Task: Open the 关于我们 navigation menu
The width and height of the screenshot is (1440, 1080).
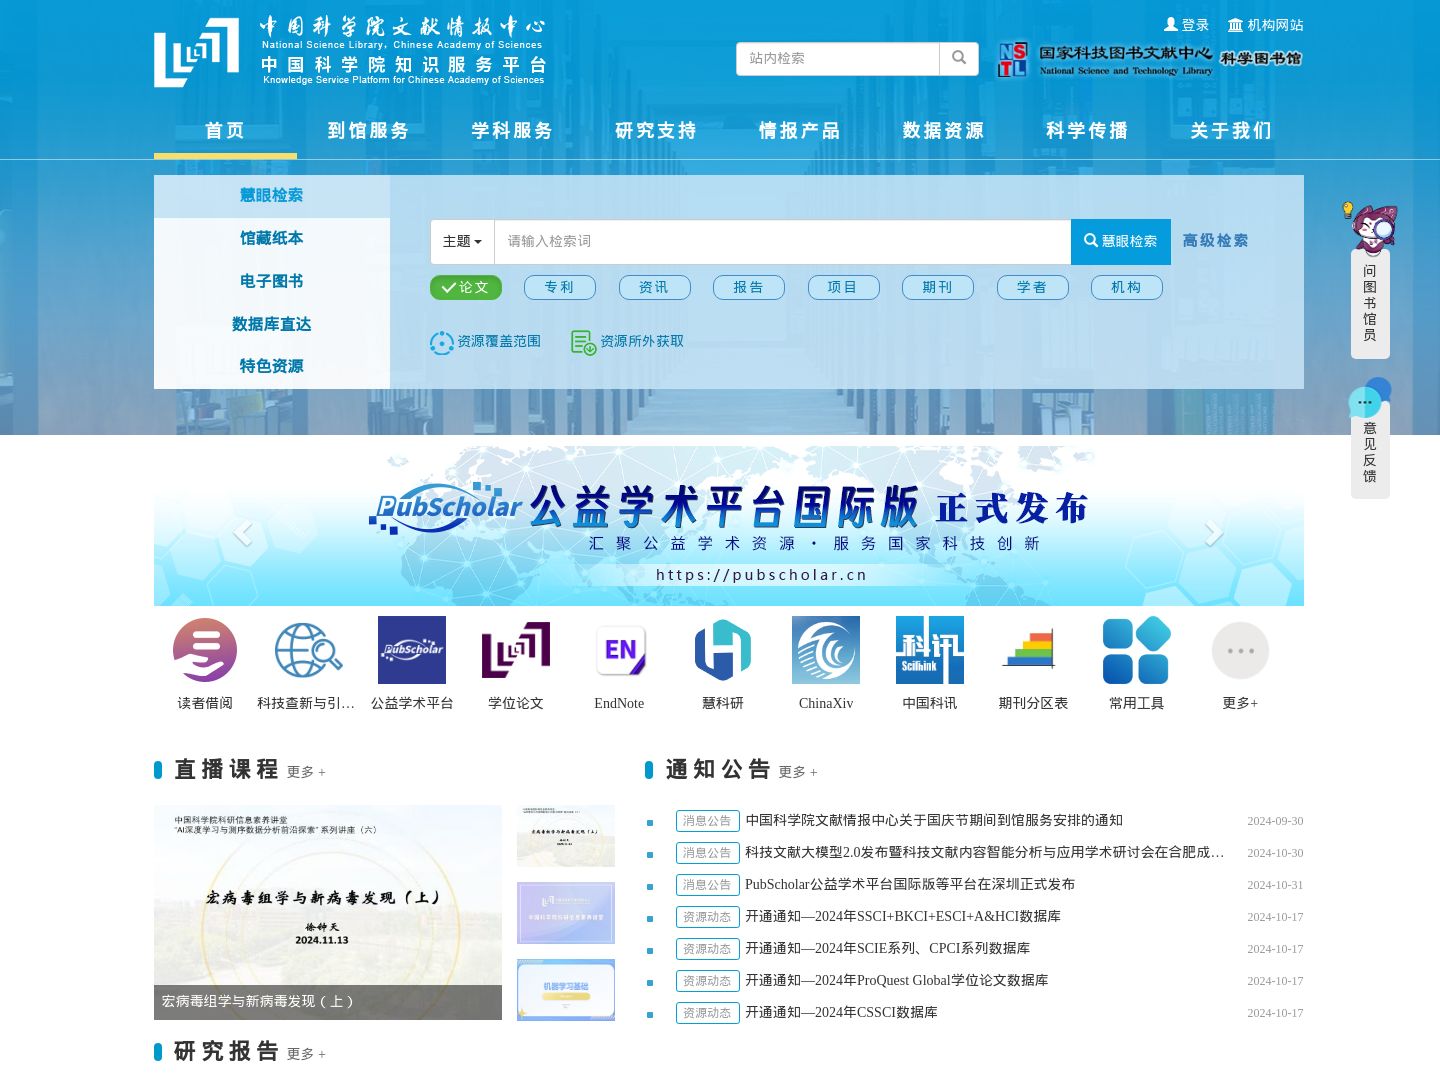Action: 1231,131
